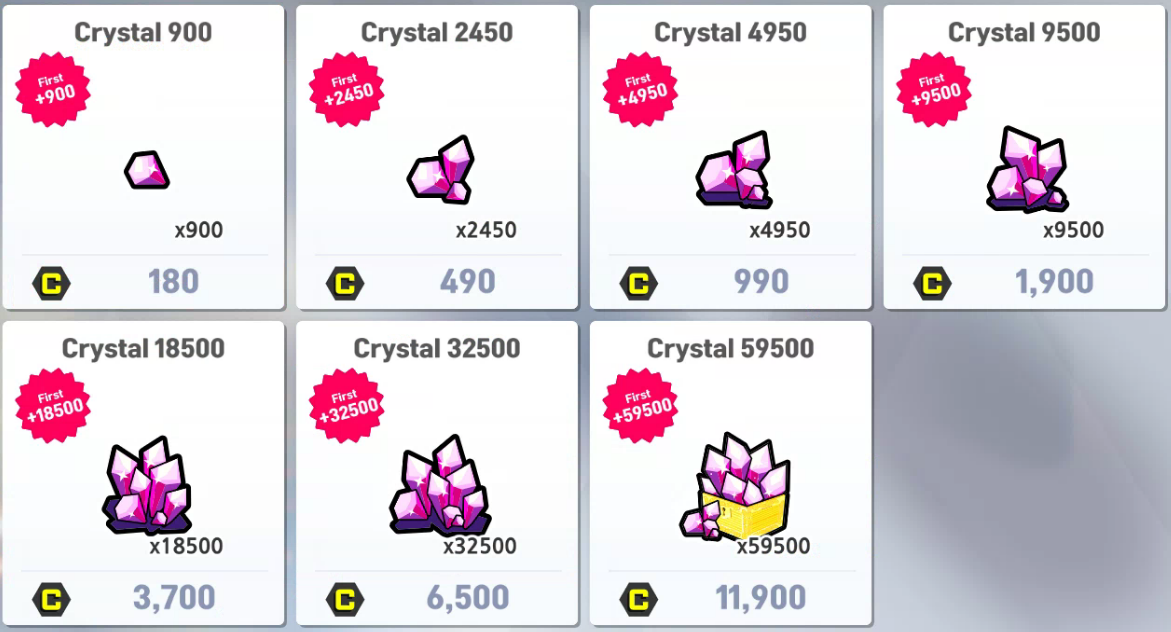Tap the First +900 bonus badge

tap(53, 89)
